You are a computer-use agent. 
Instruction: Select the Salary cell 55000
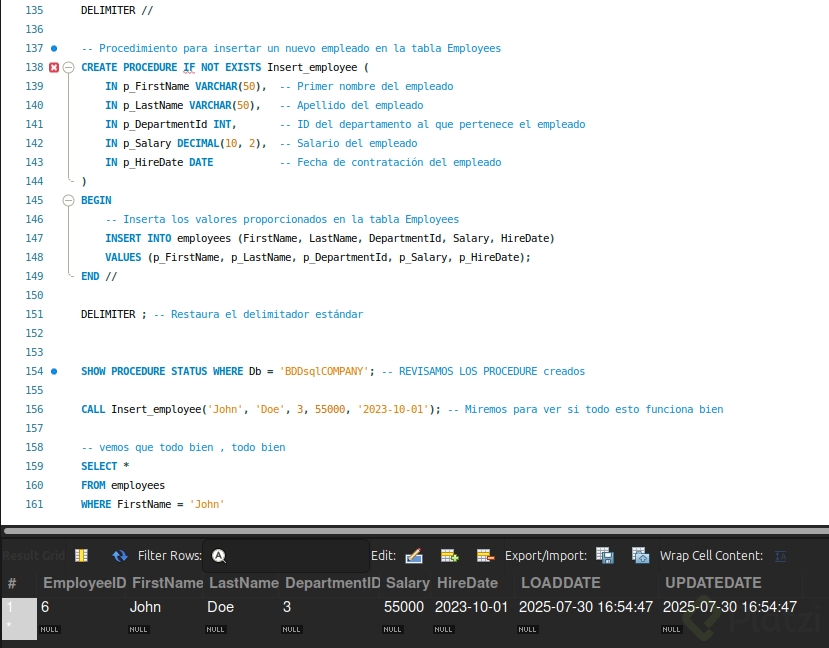pos(404,607)
